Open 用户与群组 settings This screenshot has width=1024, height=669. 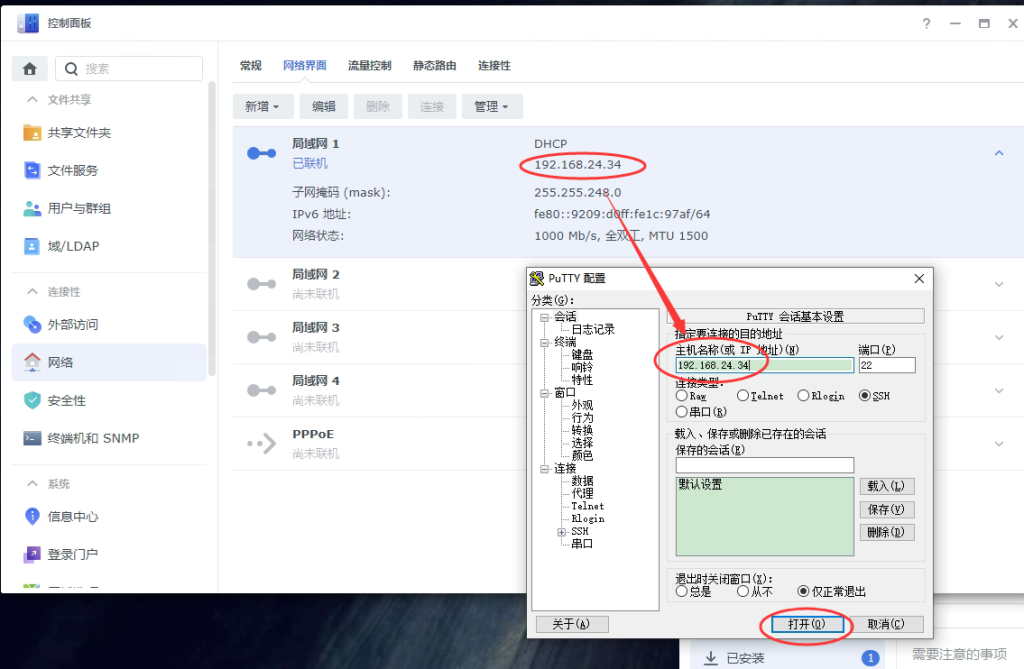80,208
